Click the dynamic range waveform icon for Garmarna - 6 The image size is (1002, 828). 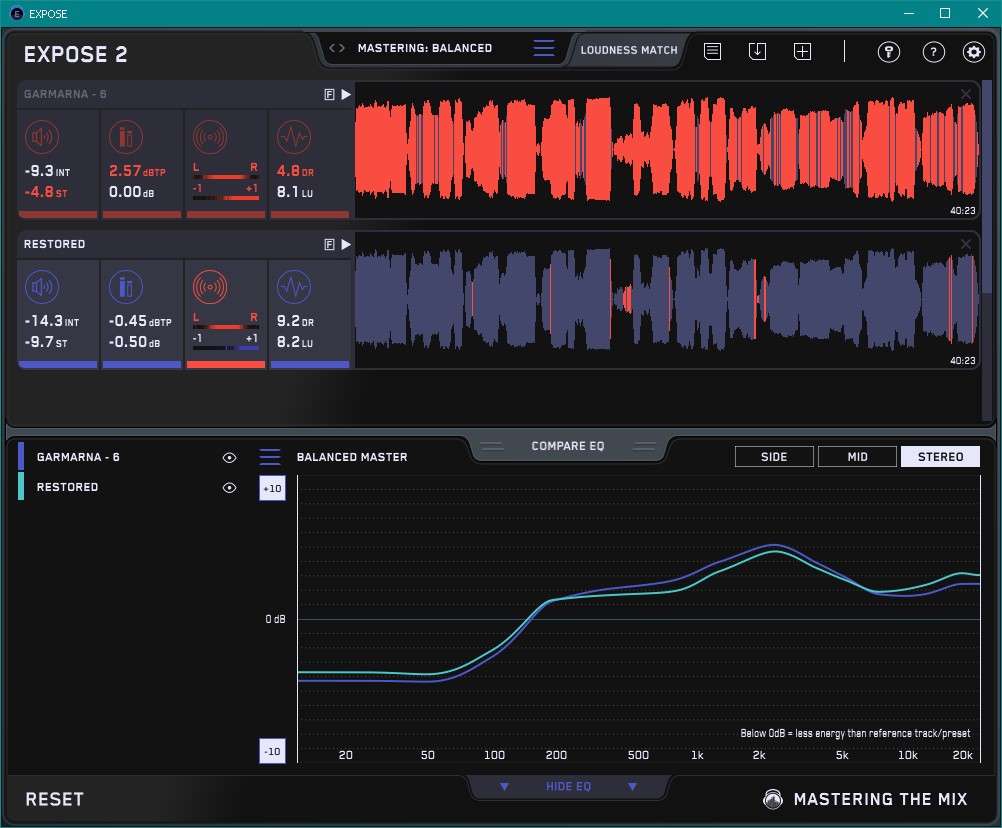click(x=293, y=136)
